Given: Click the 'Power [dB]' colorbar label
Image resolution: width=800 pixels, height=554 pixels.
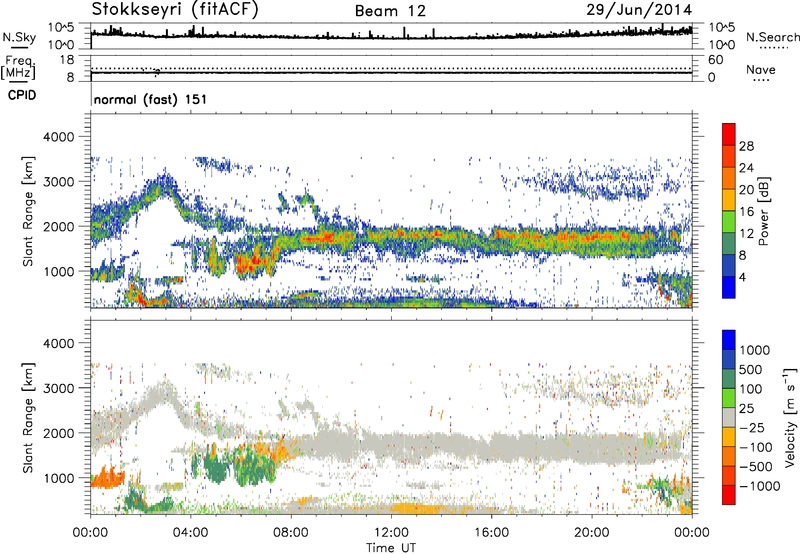Looking at the screenshot, I should pyautogui.click(x=764, y=211).
